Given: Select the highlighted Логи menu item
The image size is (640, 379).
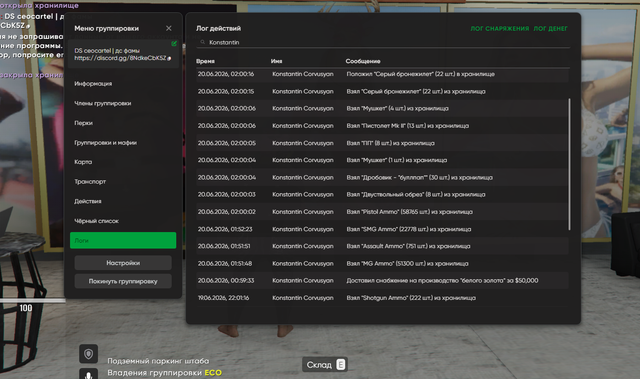Looking at the screenshot, I should [x=123, y=240].
